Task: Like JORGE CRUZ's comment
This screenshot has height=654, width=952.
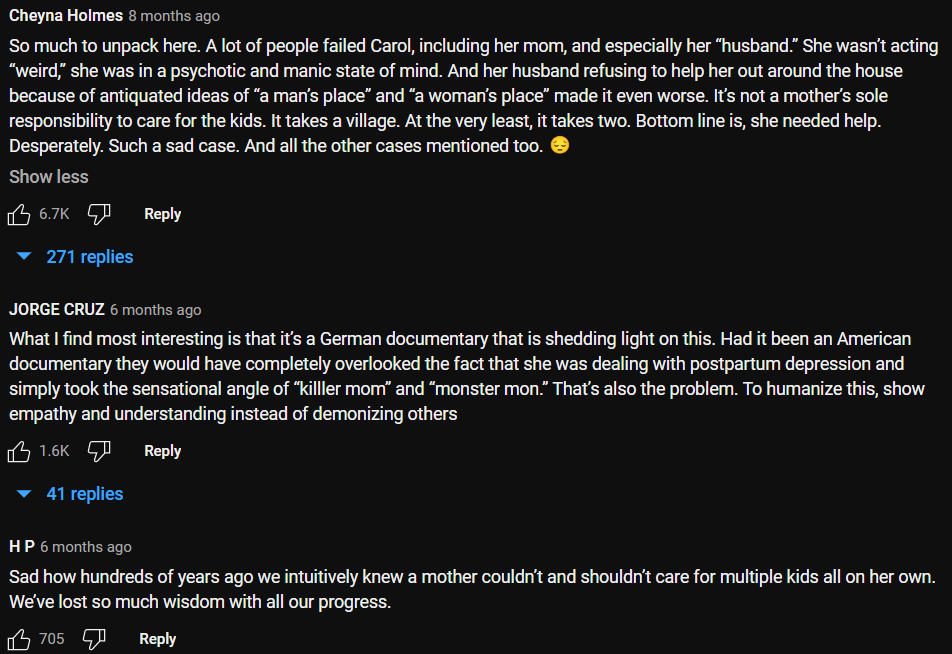Action: (19, 451)
